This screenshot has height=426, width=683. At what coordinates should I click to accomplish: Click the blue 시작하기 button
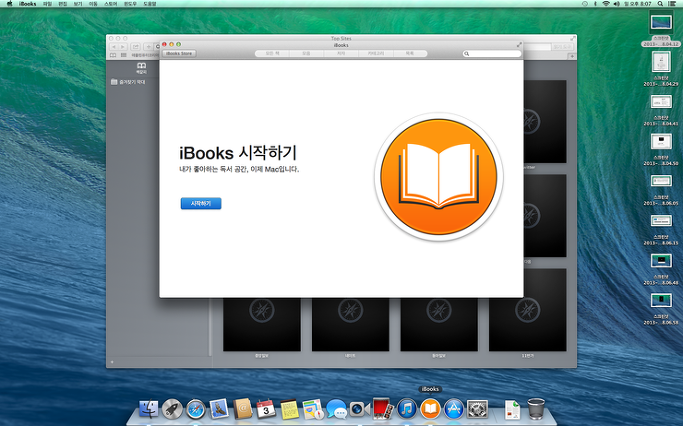coord(201,203)
